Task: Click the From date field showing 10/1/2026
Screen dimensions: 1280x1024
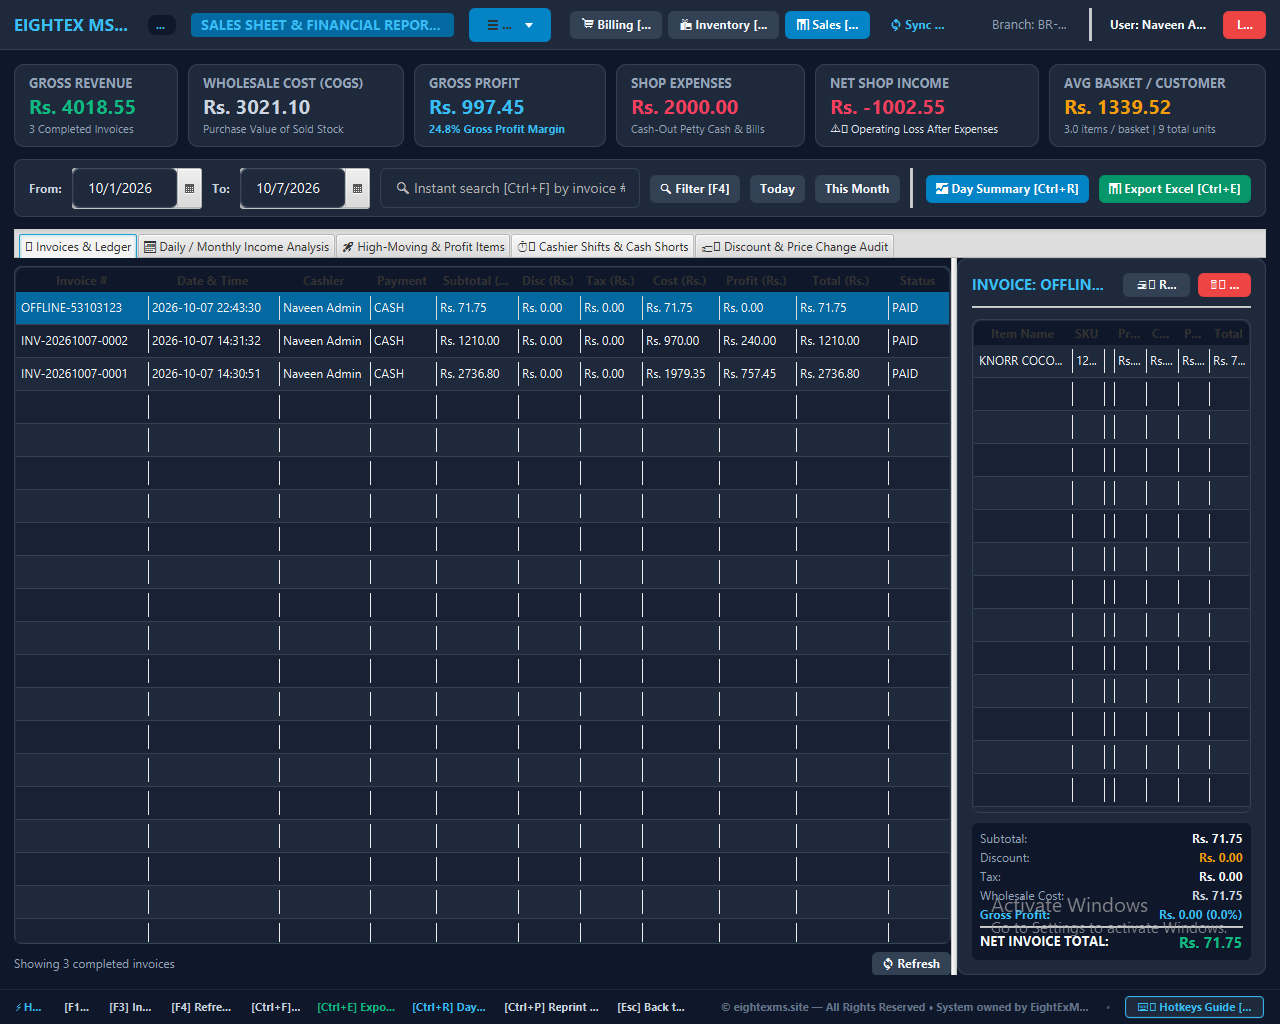Action: point(124,189)
